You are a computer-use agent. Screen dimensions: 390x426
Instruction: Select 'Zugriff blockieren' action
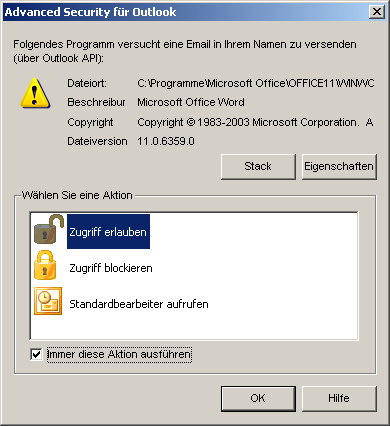[111, 268]
